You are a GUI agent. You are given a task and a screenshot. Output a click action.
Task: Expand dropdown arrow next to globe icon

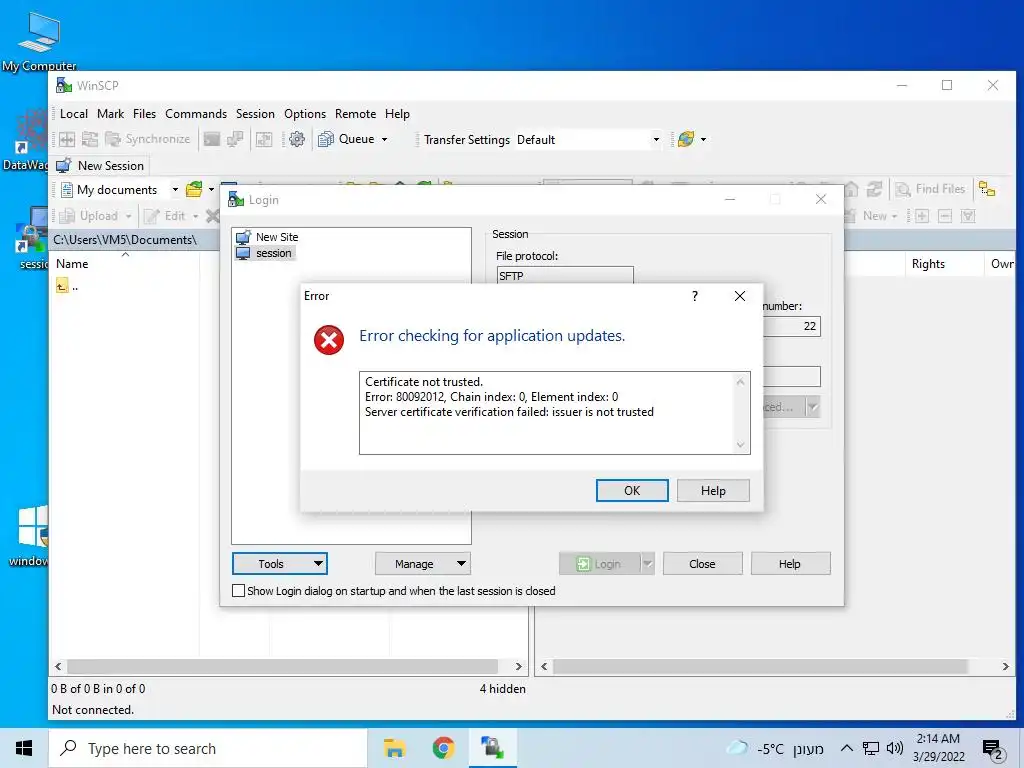[x=703, y=139]
